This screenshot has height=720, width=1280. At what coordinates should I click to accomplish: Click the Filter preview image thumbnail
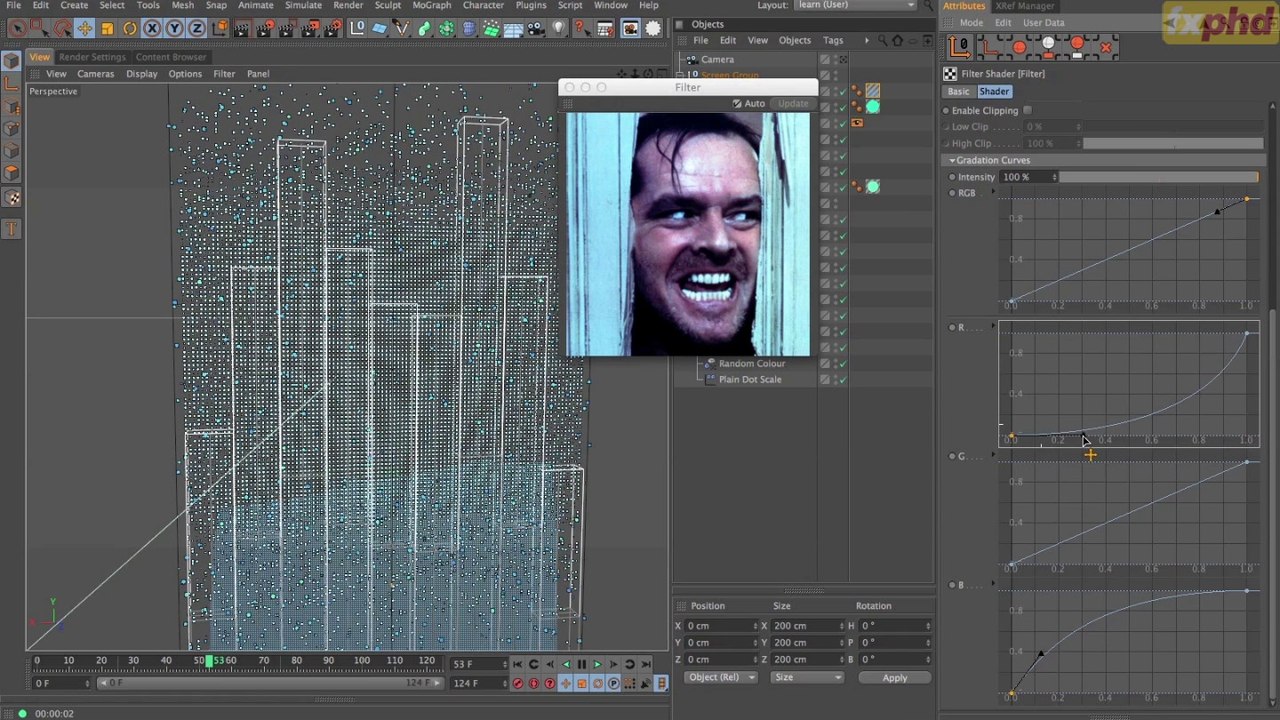coord(688,234)
